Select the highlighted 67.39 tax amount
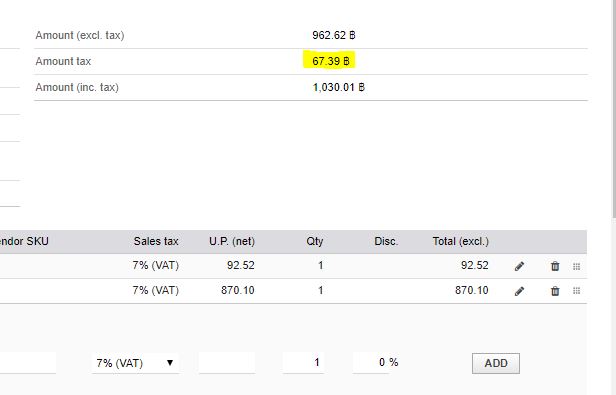The height and width of the screenshot is (395, 616). 330,61
